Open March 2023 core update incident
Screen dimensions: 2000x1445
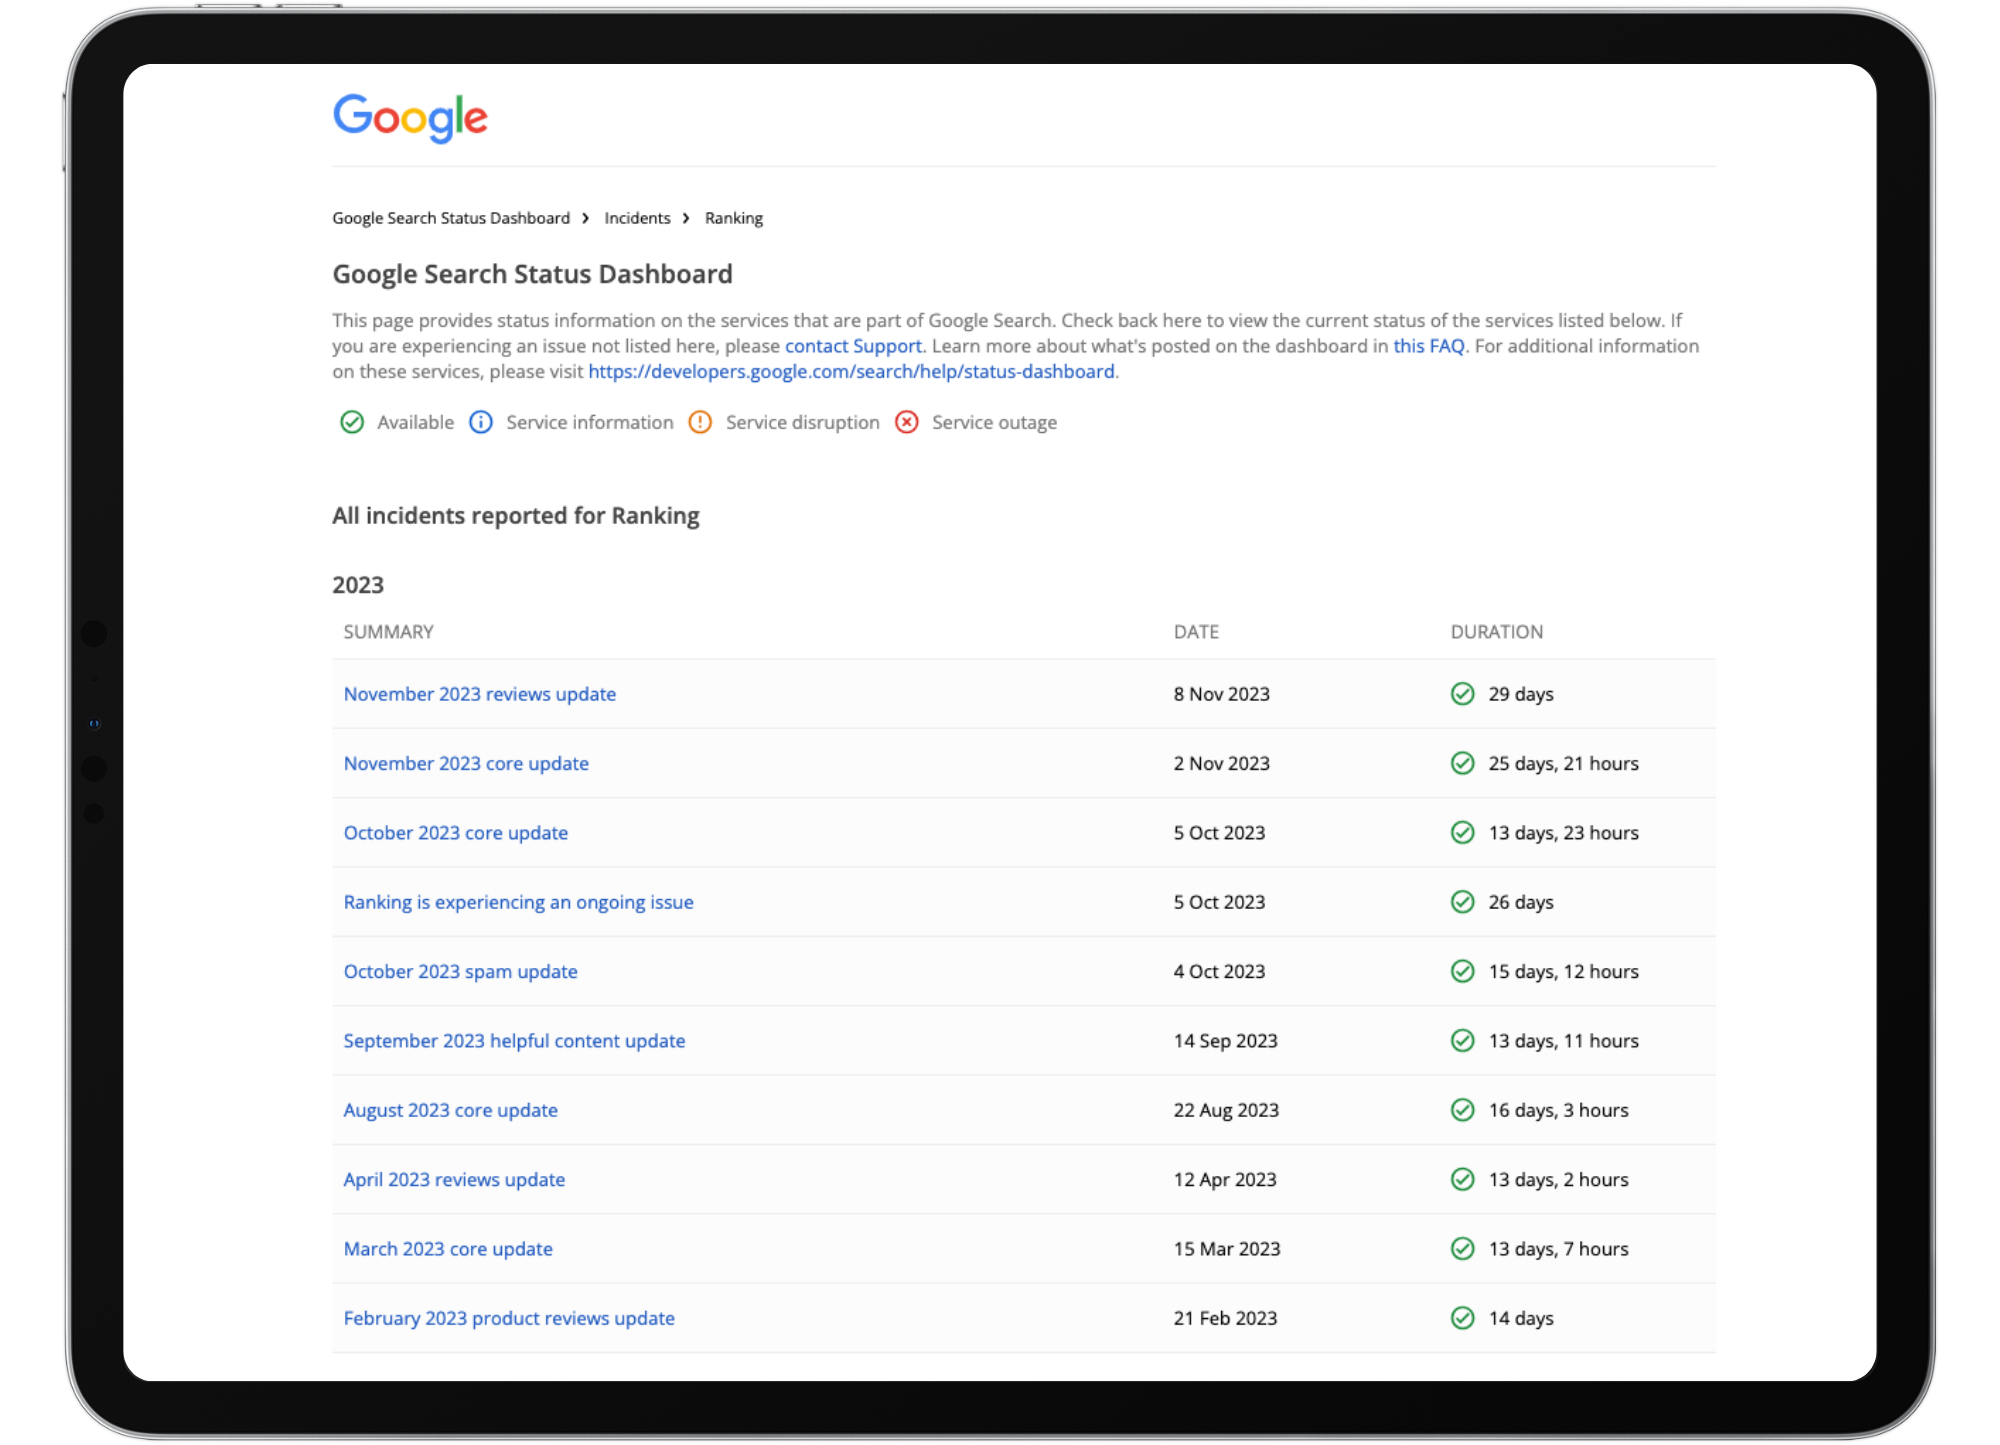[448, 1249]
